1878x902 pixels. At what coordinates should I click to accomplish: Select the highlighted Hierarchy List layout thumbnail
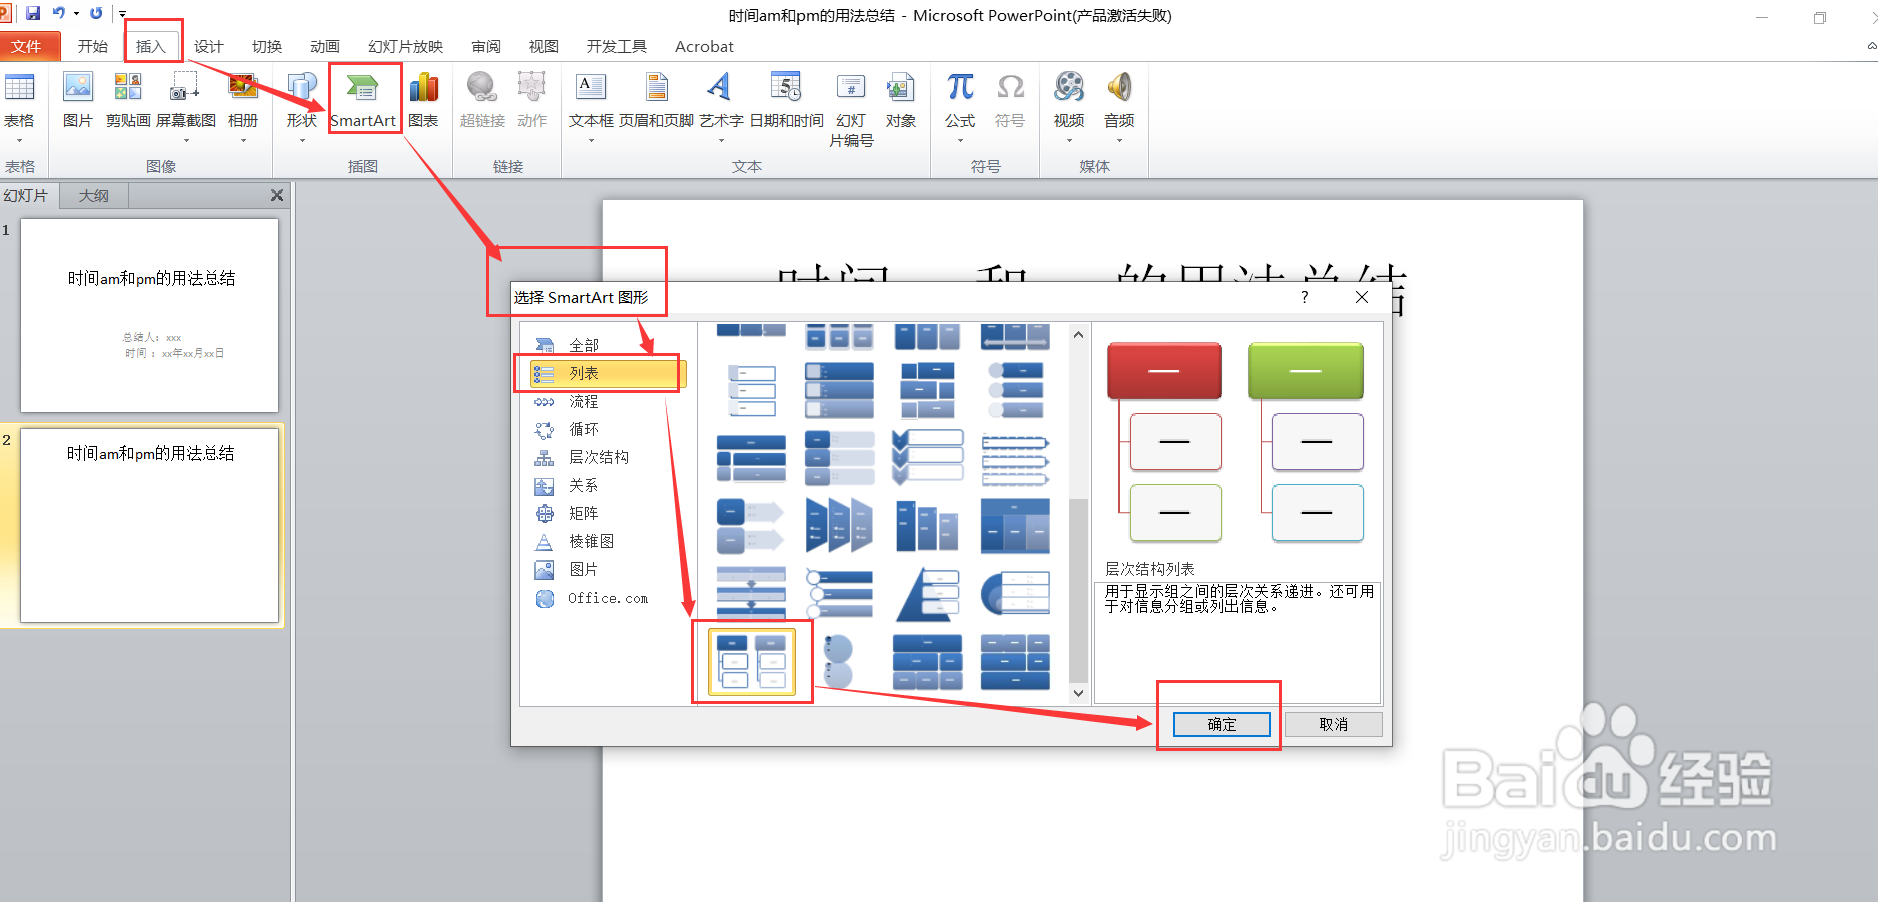pyautogui.click(x=752, y=661)
